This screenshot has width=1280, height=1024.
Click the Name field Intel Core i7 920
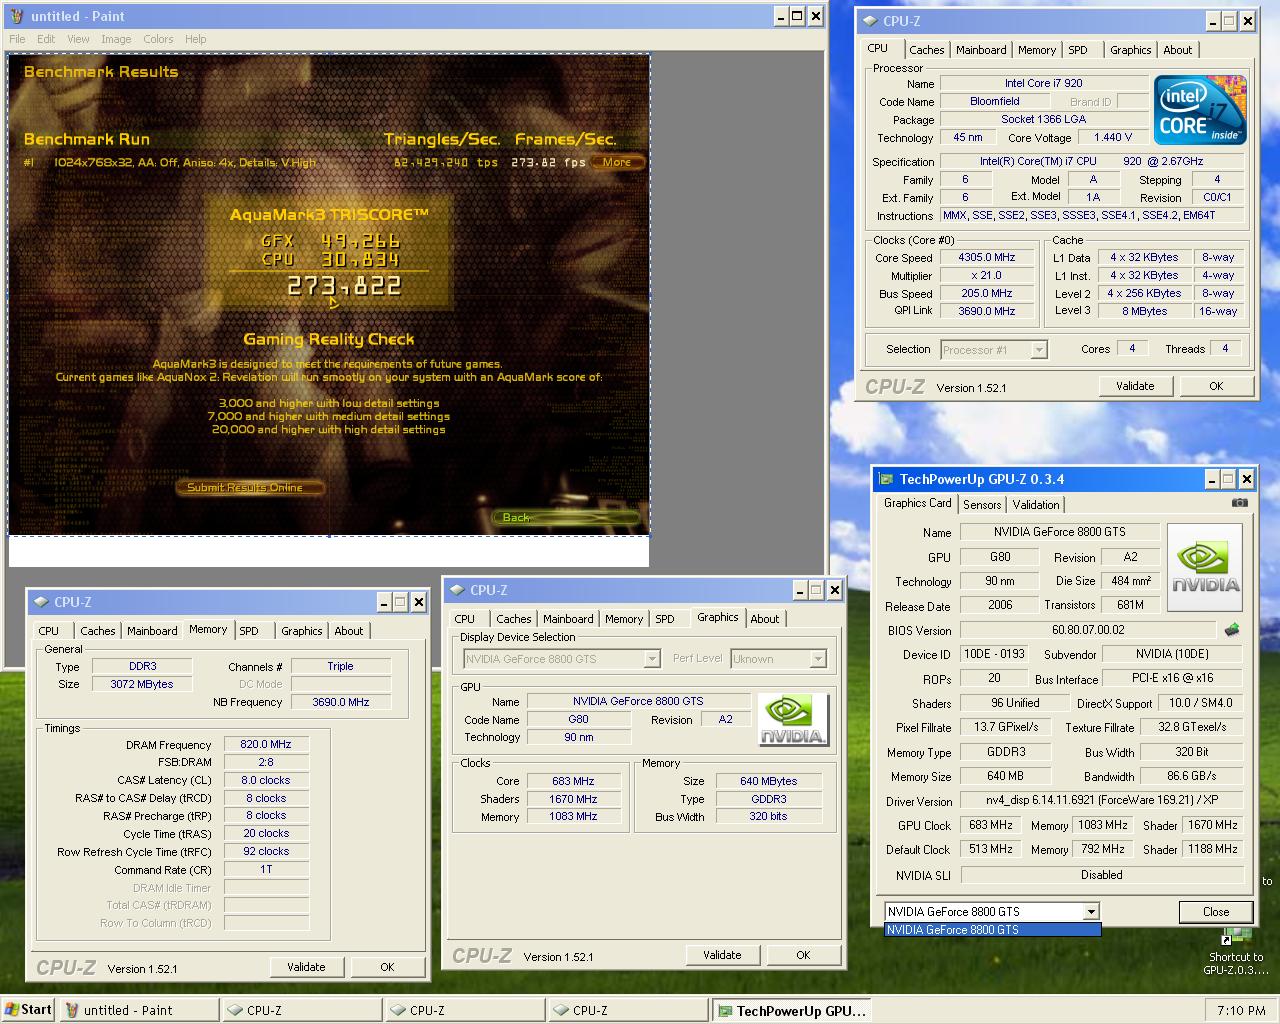1043,83
